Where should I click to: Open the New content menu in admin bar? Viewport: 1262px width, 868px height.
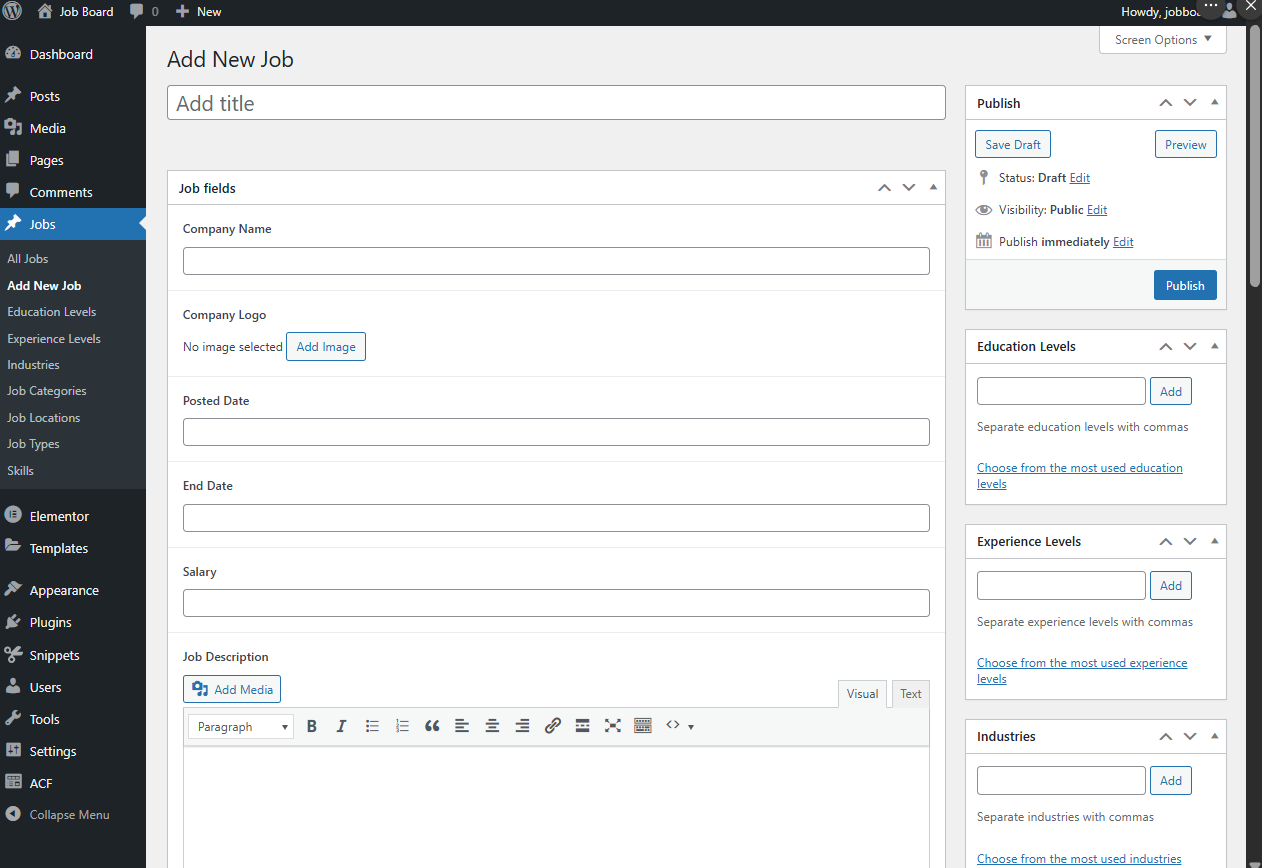click(198, 11)
